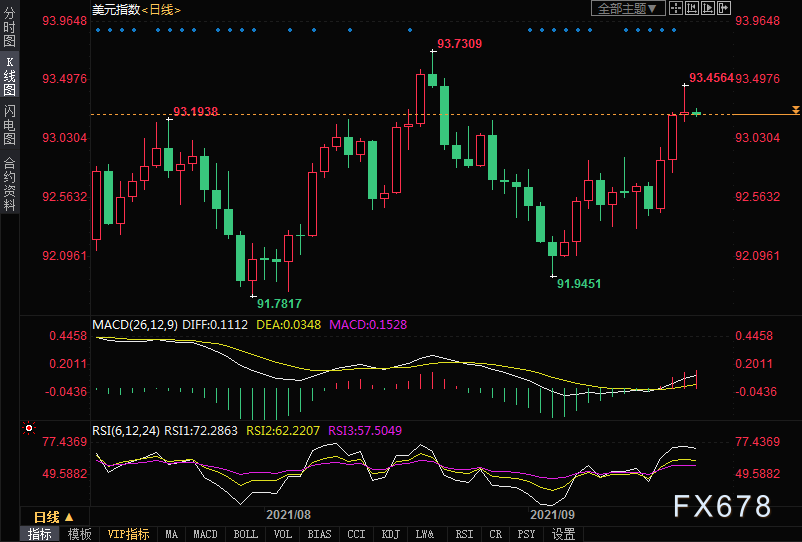802x542 pixels.
Task: Click the 设置 button
Action: pyautogui.click(x=564, y=534)
